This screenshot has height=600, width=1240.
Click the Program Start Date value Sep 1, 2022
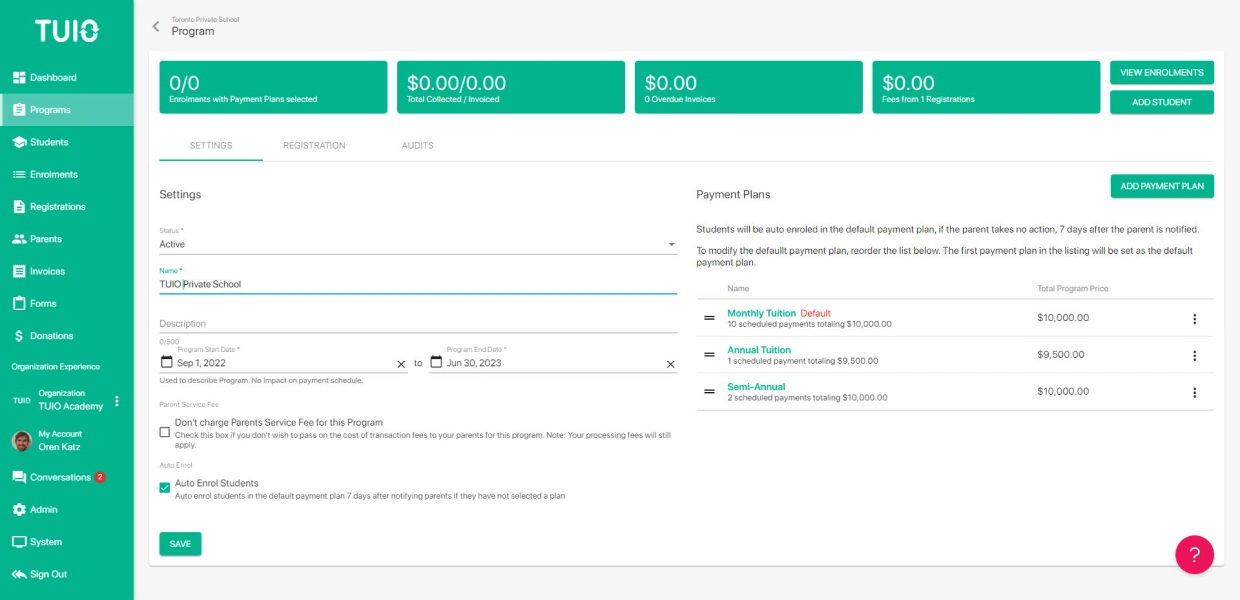[x=201, y=363]
